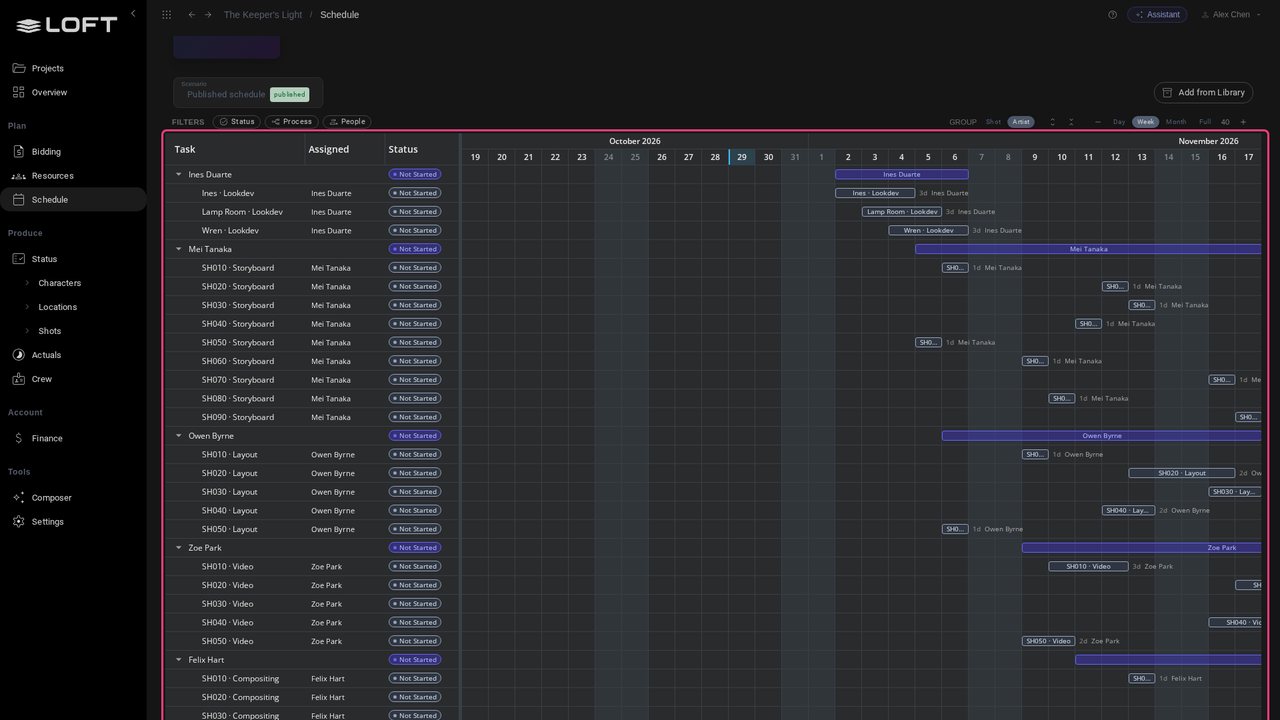1280x720 pixels.
Task: Switch timeline scale to Week
Action: click(1146, 122)
